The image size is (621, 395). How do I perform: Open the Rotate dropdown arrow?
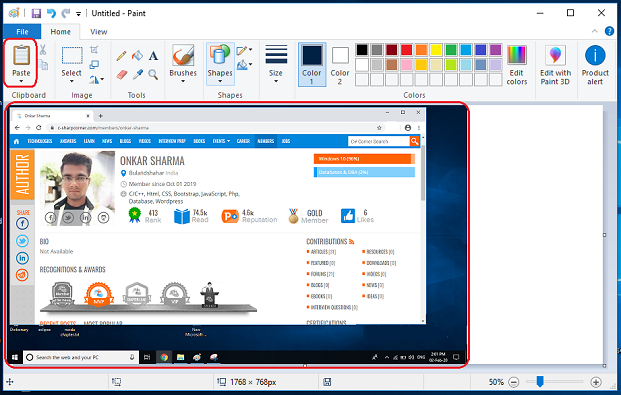click(102, 80)
